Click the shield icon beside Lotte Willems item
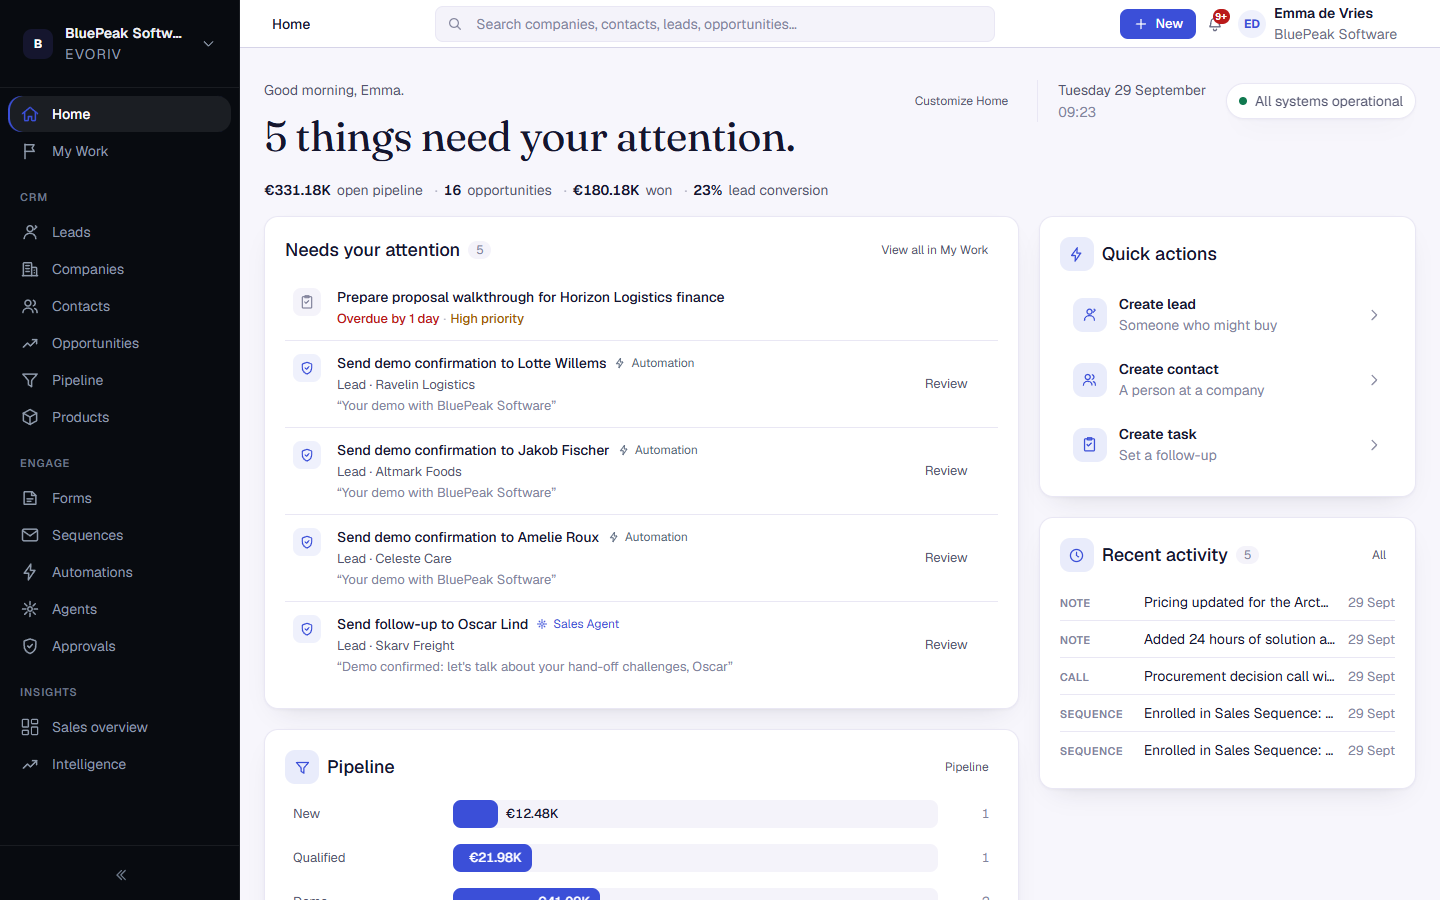1440x900 pixels. [307, 368]
